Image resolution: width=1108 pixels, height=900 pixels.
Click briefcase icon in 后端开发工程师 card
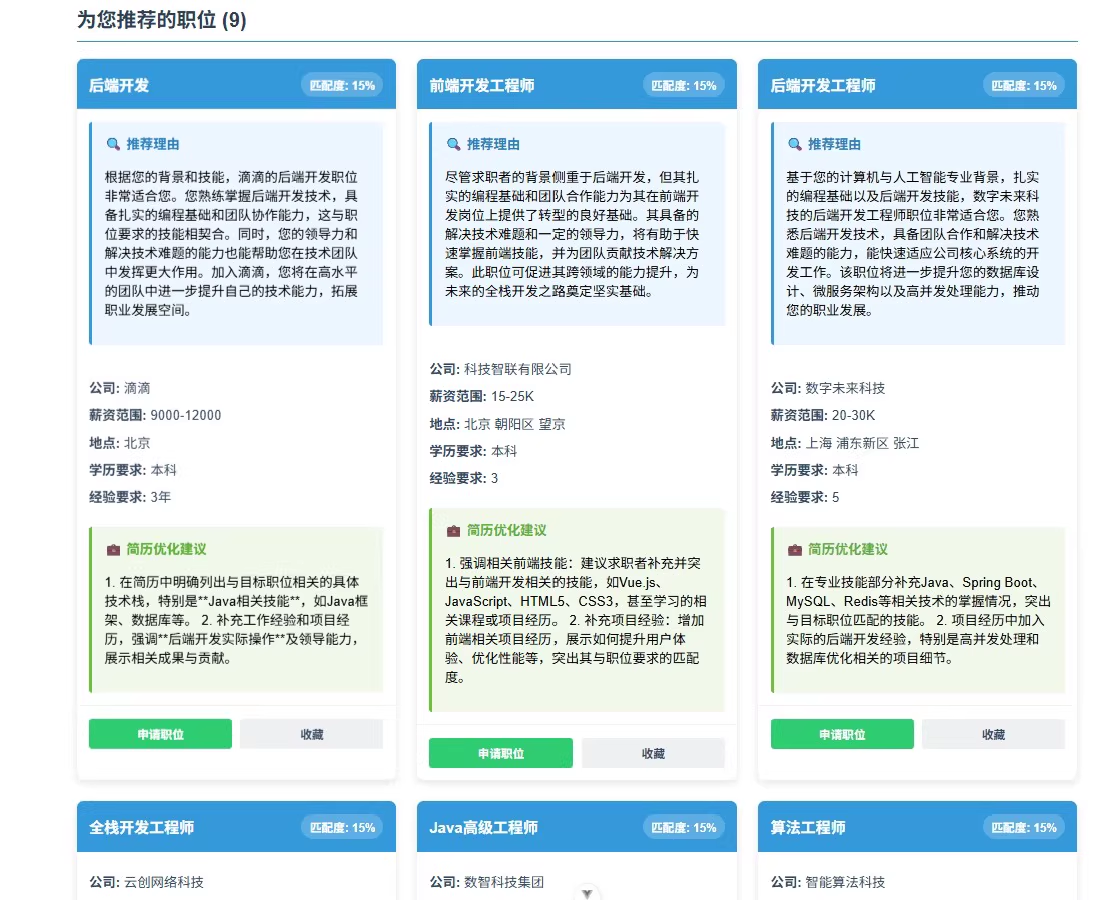point(795,550)
